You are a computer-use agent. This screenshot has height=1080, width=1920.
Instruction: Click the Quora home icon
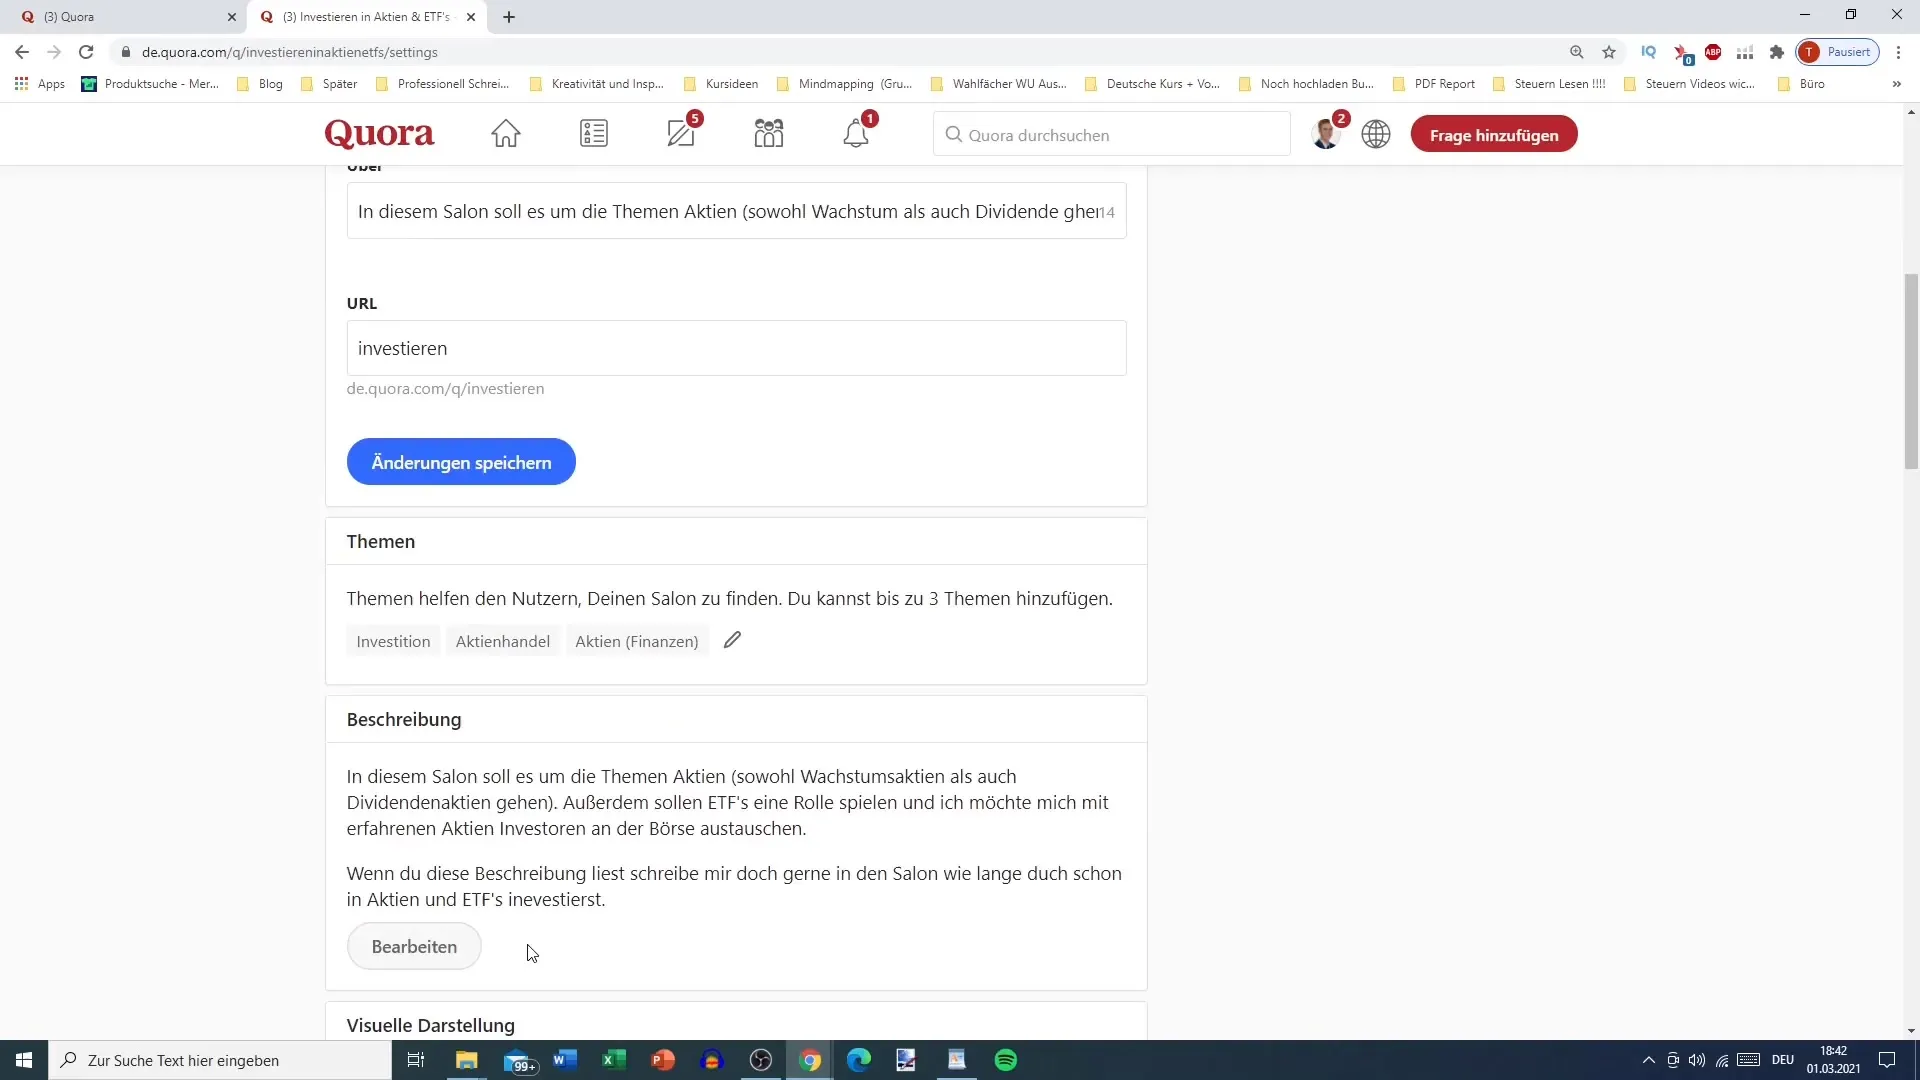pyautogui.click(x=506, y=133)
